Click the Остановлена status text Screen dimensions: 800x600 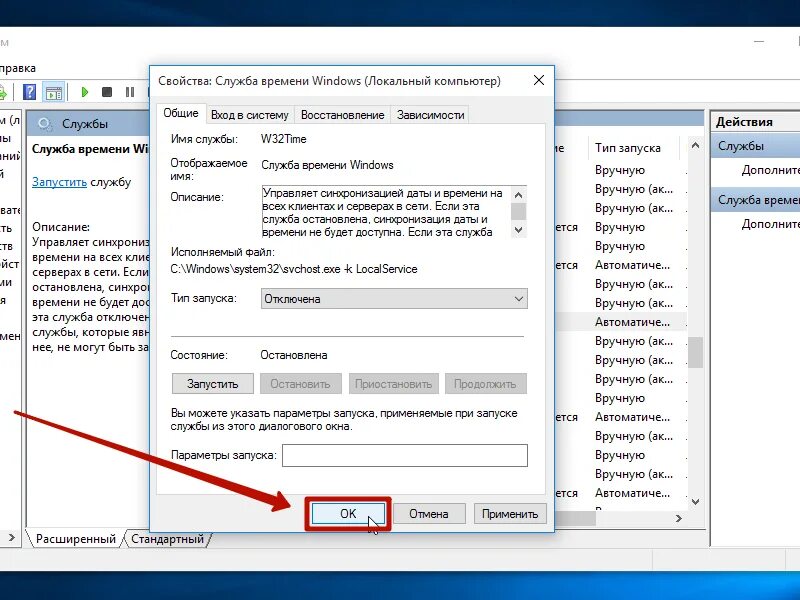(x=294, y=355)
